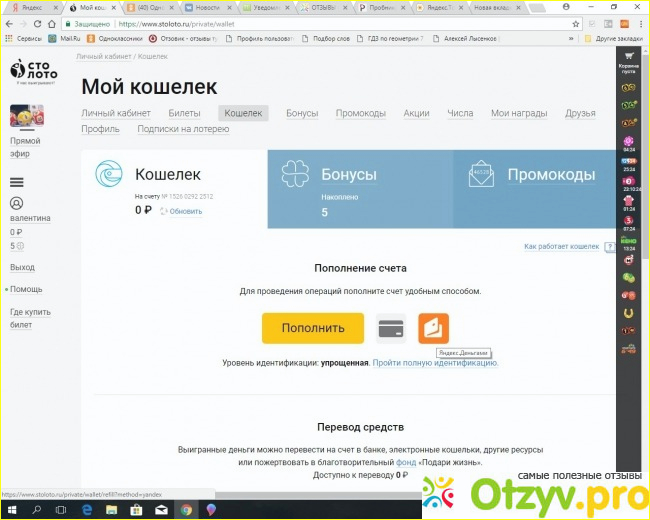Viewport: 650px width, 520px height.
Task: Switch to the Бонусы tab
Action: (x=302, y=114)
